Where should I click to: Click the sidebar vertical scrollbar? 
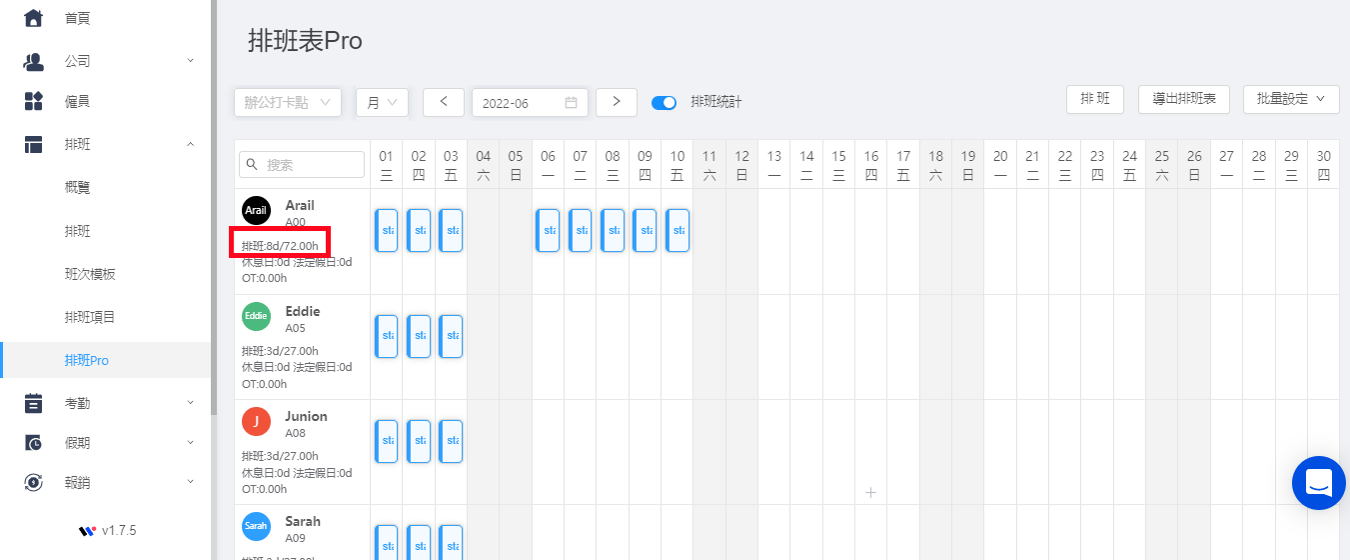click(x=214, y=207)
